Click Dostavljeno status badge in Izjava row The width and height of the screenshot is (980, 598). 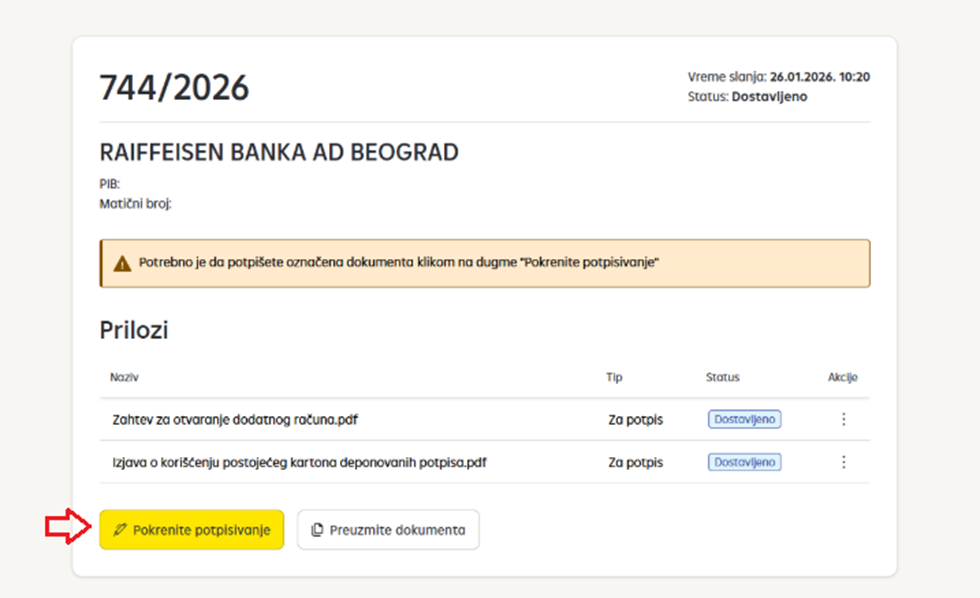click(x=744, y=462)
